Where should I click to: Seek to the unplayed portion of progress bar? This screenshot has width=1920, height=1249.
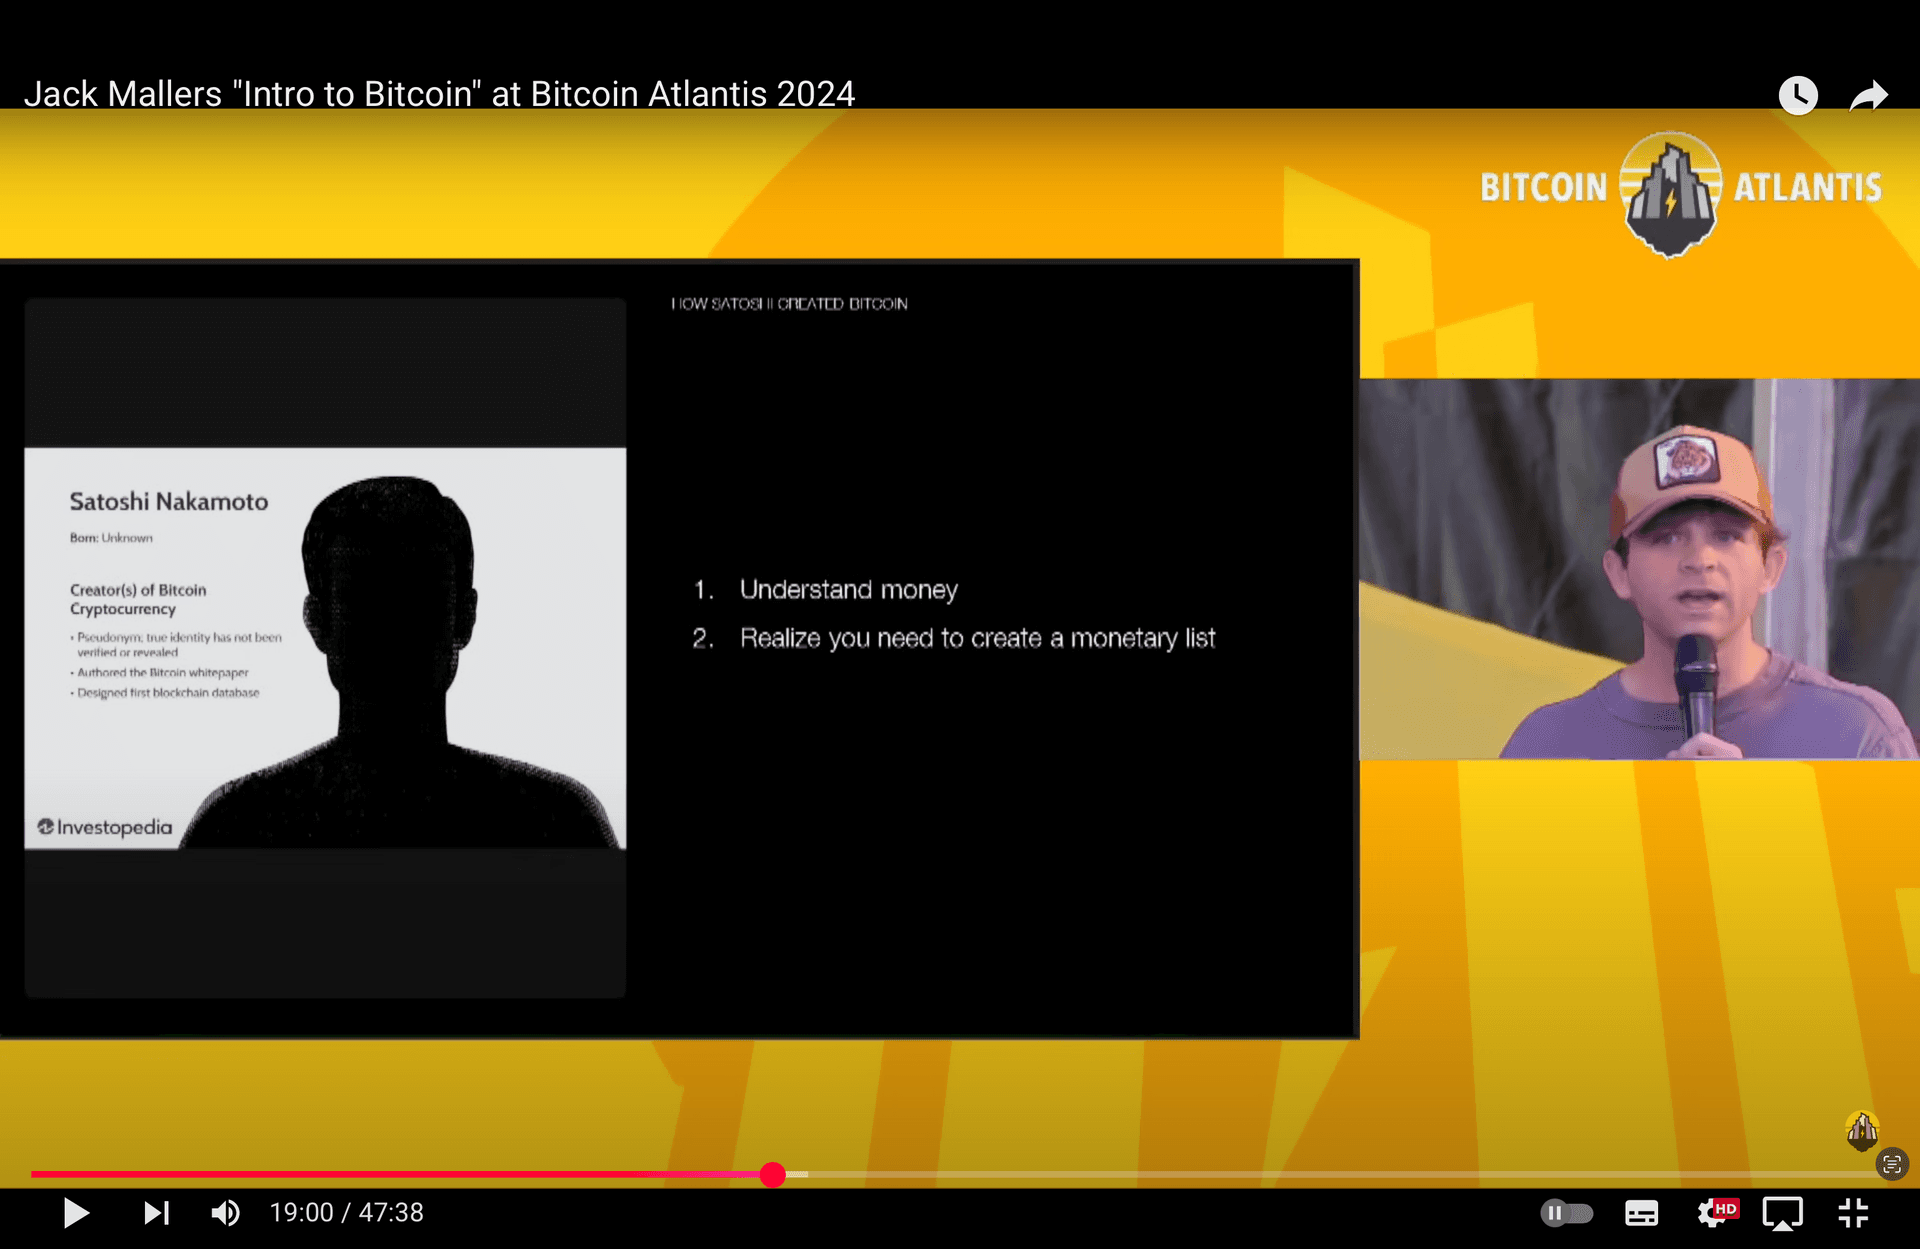tap(1300, 1175)
